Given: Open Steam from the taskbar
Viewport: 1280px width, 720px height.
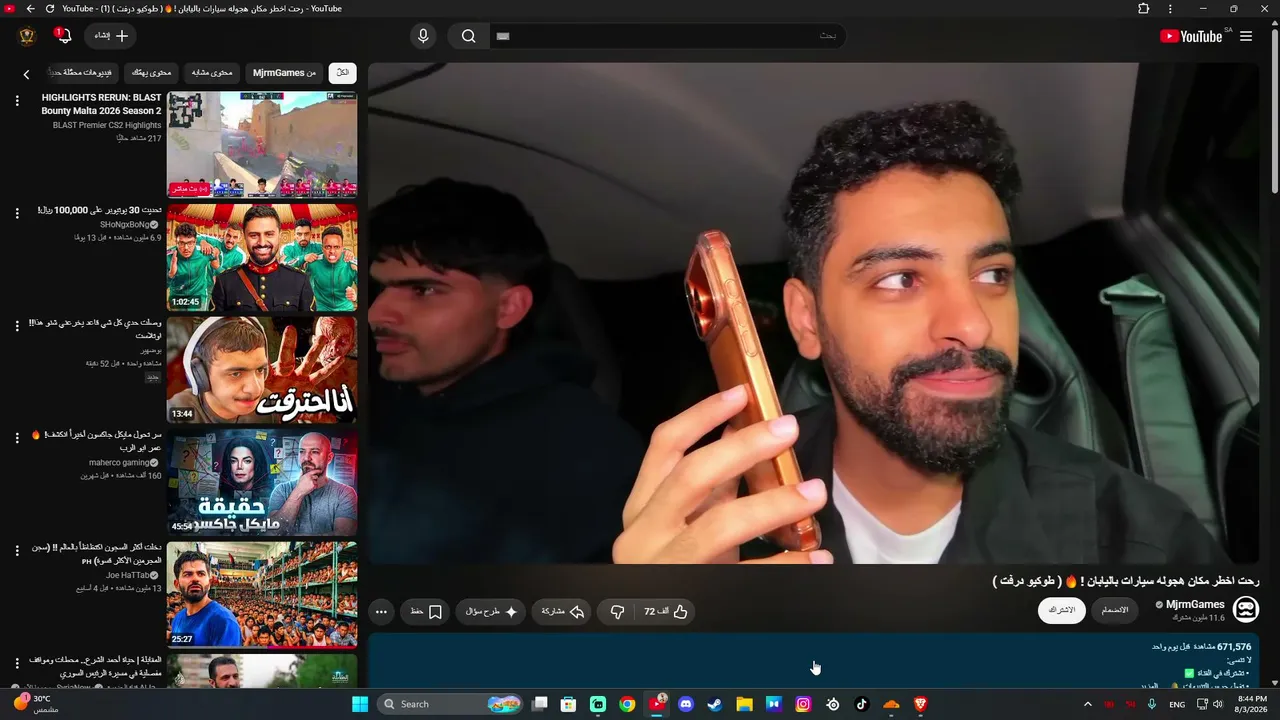Looking at the screenshot, I should (x=714, y=704).
